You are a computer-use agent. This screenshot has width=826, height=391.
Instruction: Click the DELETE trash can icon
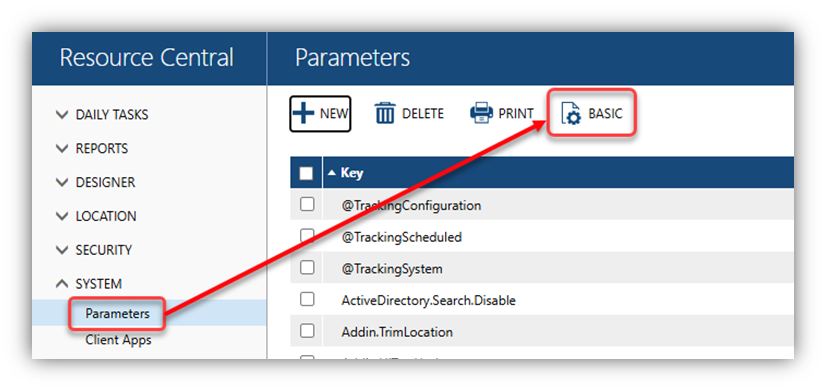[385, 113]
